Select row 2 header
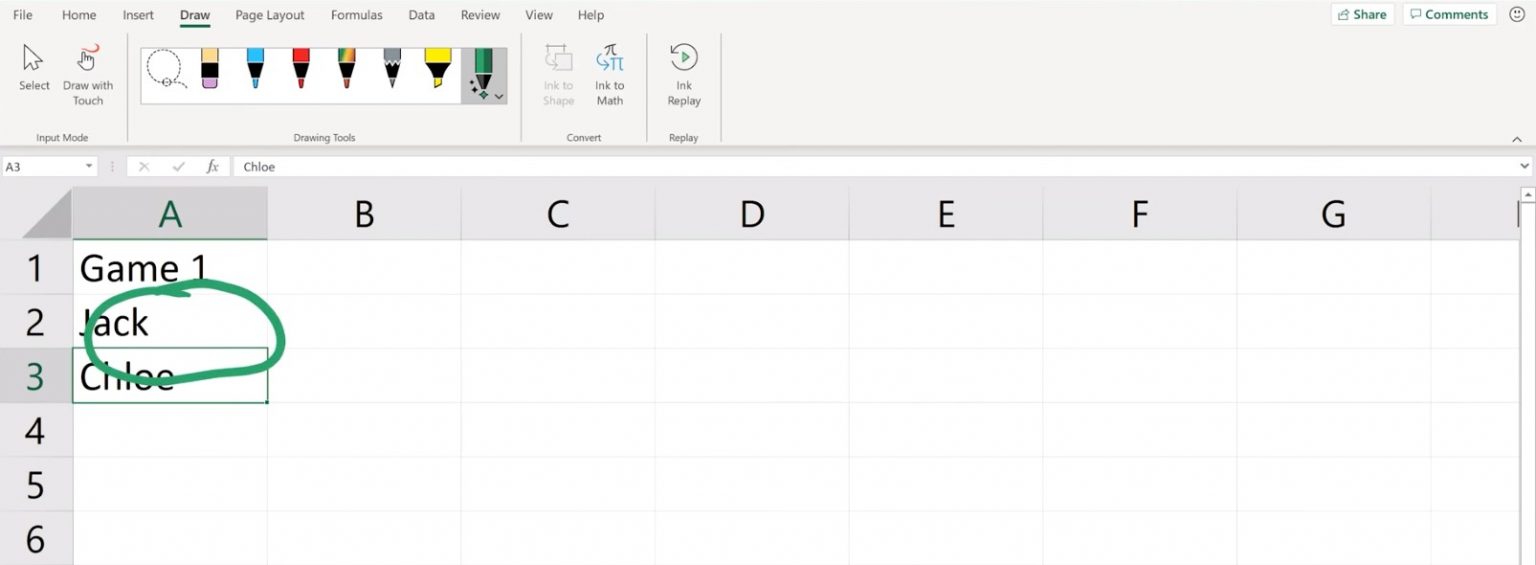 pos(36,322)
